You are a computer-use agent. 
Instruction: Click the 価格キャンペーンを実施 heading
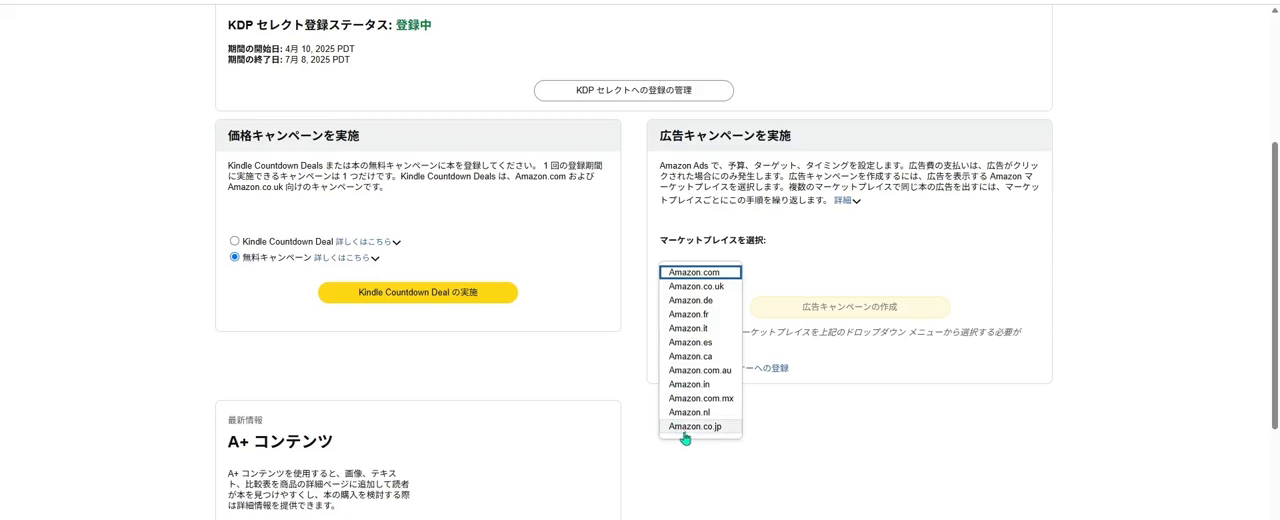click(293, 135)
